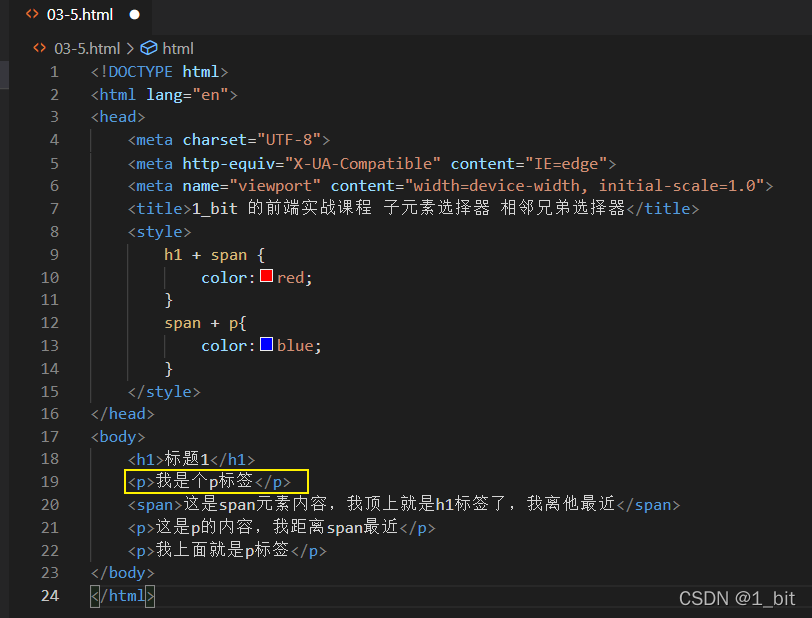The image size is (812, 618).
Task: Click the HTML file icon on the tab
Action: [x=32, y=15]
